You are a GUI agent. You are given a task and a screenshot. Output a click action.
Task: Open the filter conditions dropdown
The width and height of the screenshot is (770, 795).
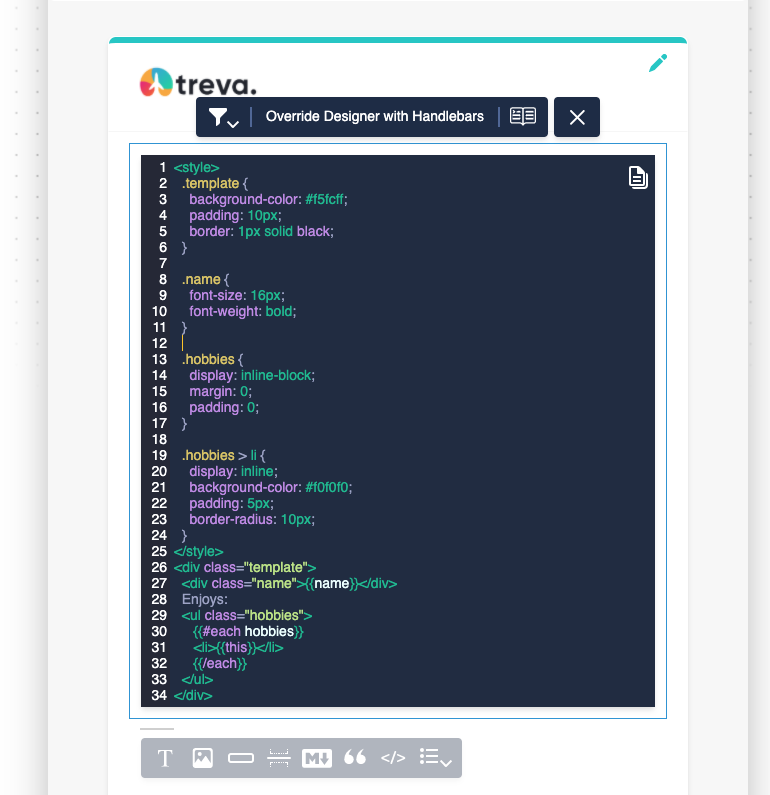point(224,117)
